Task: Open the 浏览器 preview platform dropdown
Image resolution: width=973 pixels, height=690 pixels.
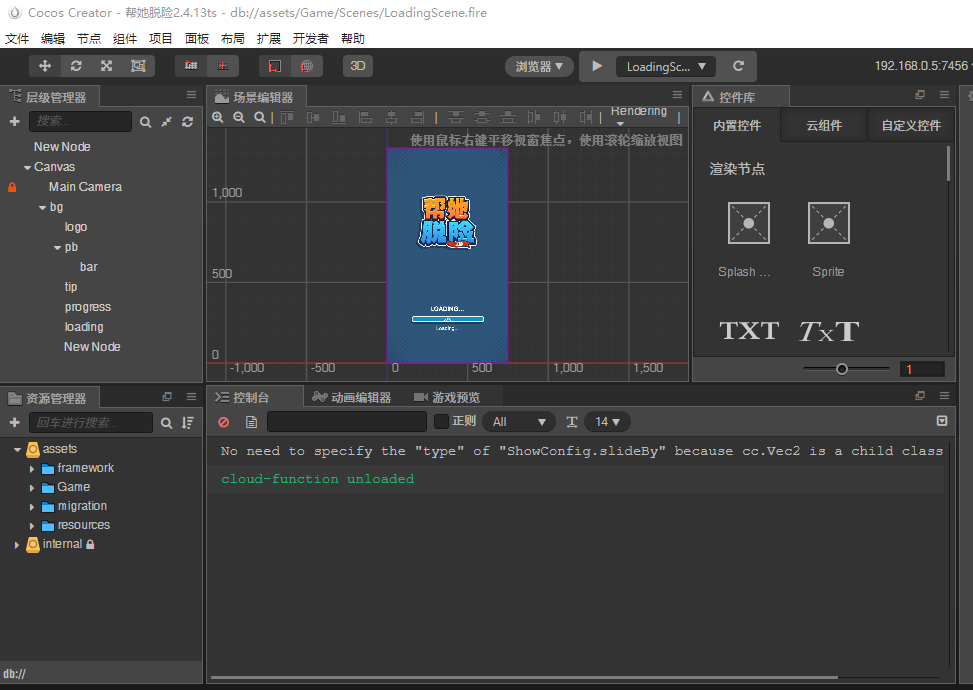Action: point(539,66)
